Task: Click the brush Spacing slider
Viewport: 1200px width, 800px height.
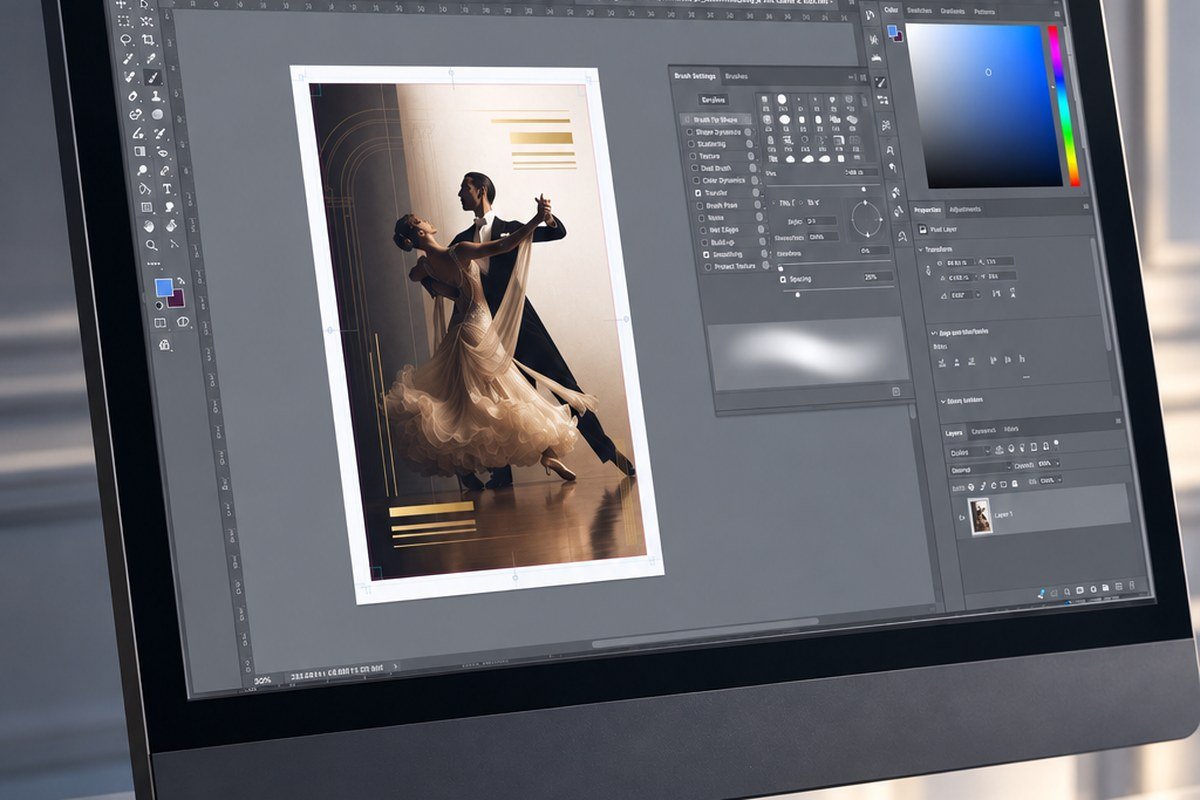Action: [838, 289]
